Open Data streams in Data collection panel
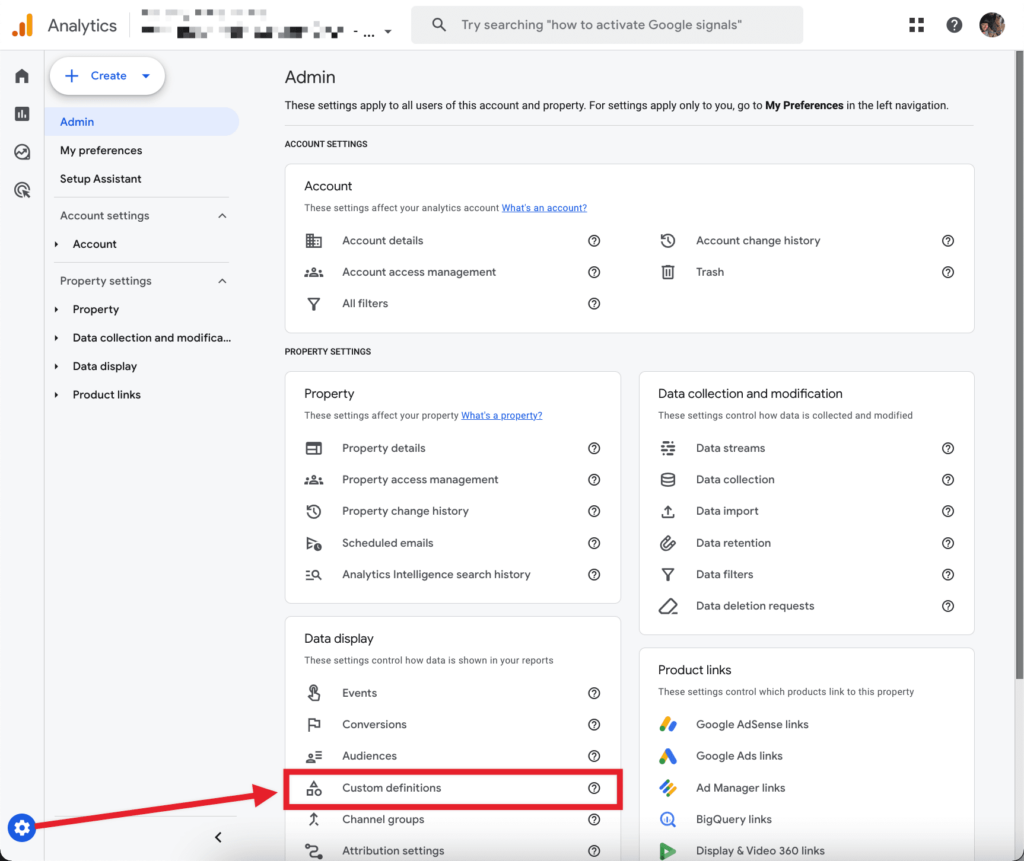The width and height of the screenshot is (1024, 861). tap(729, 448)
